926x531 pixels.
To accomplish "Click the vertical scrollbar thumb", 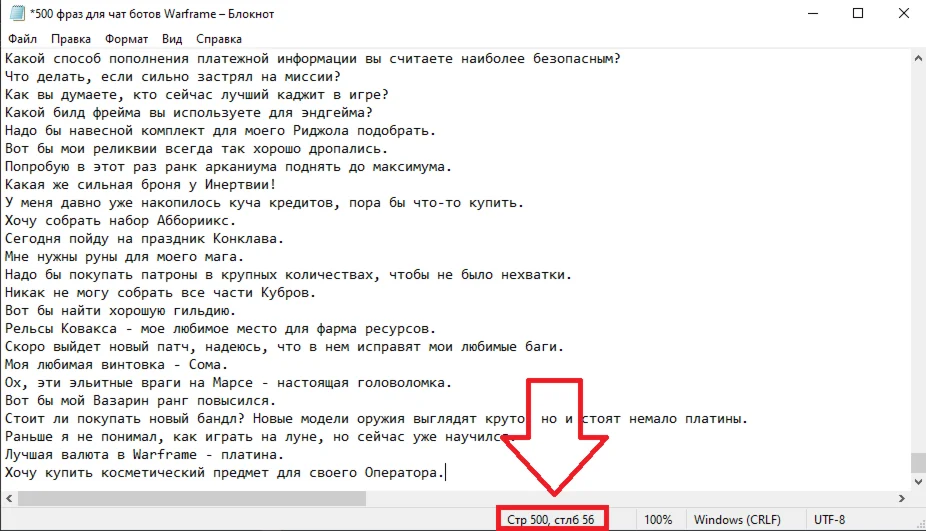I will [x=918, y=462].
